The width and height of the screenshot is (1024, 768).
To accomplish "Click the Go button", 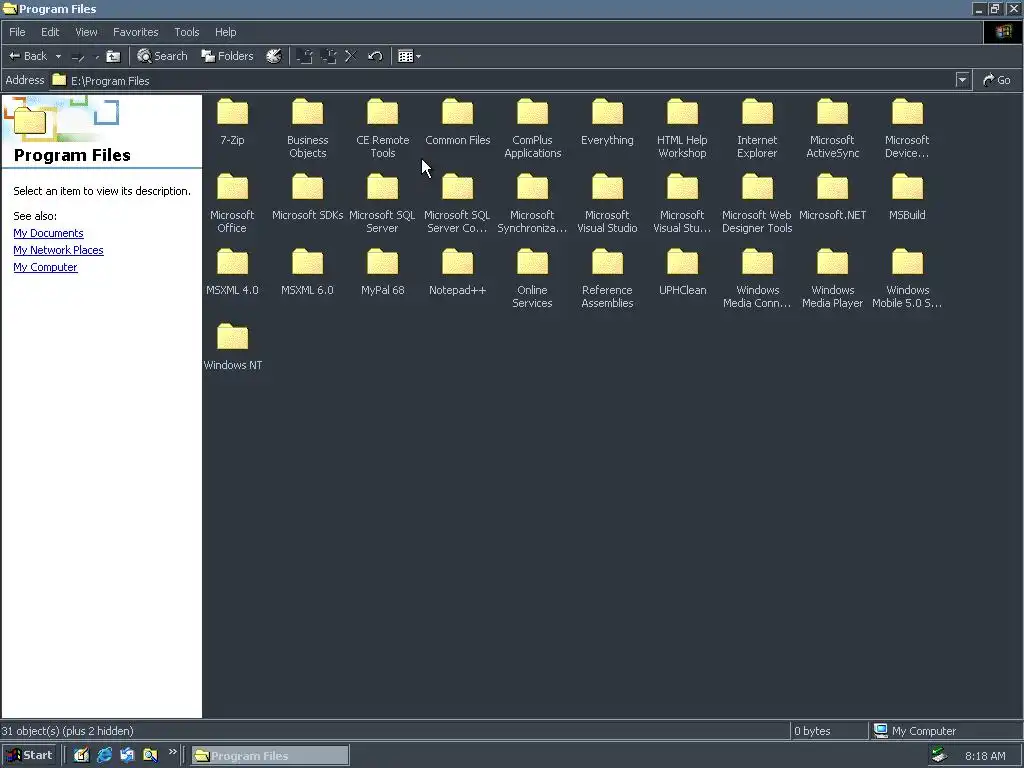I will coord(997,80).
